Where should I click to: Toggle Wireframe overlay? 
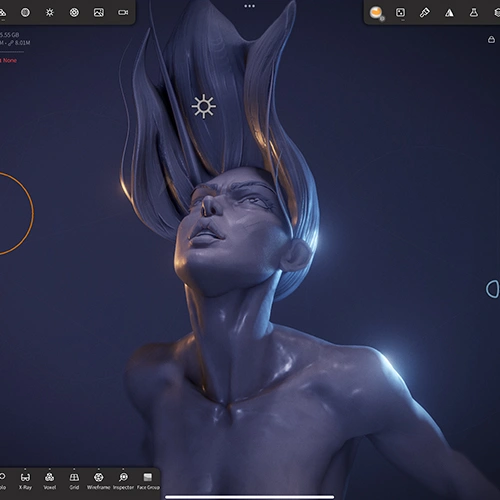pos(98,481)
